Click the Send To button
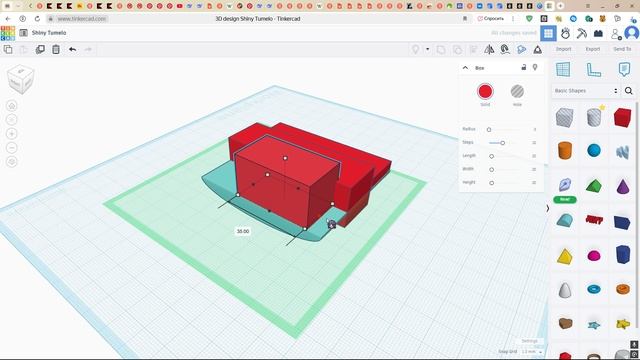Screen dimensions: 640x360 [622, 49]
